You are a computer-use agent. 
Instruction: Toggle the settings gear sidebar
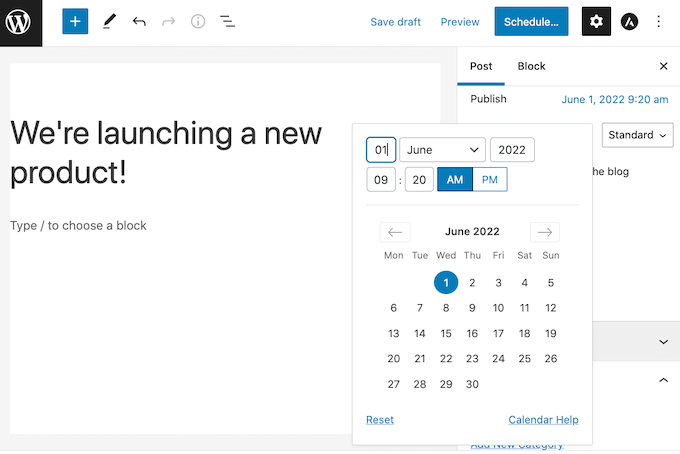click(596, 21)
